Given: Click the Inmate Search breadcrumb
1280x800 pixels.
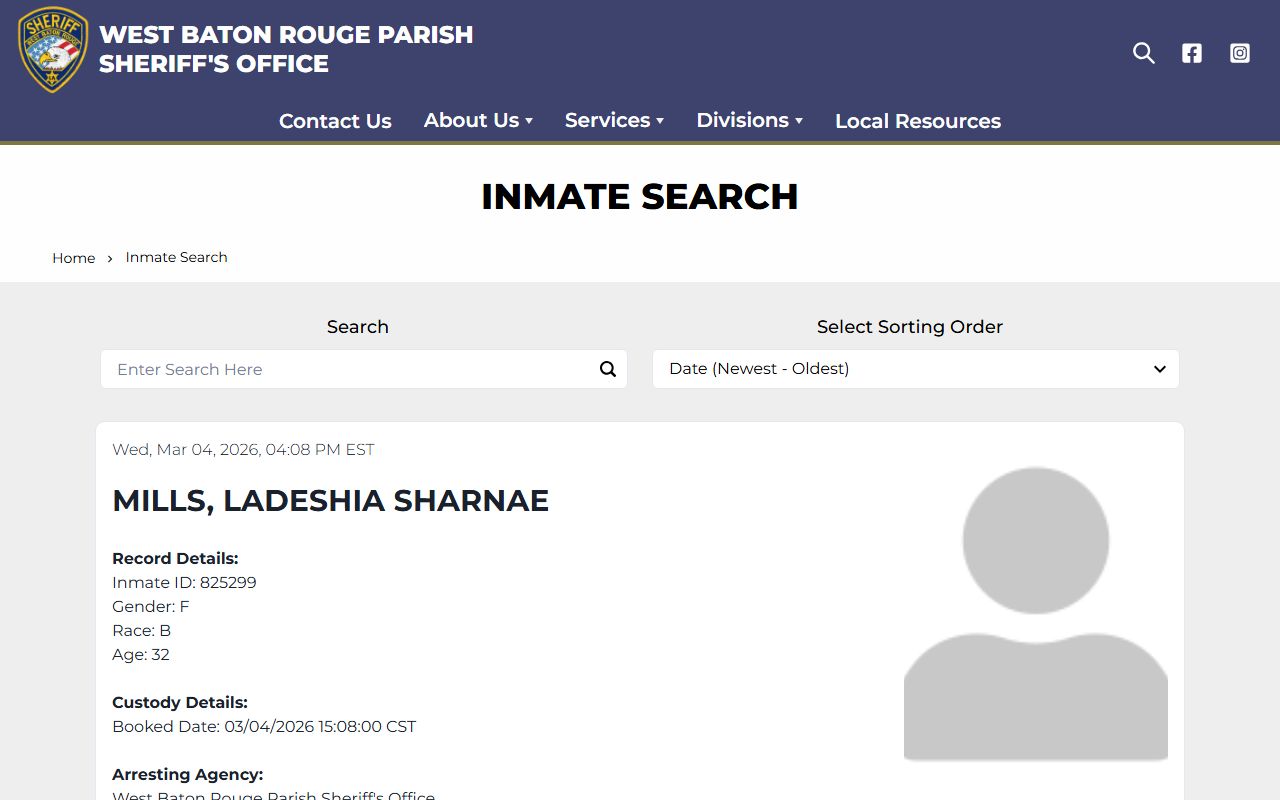Looking at the screenshot, I should tap(176, 257).
